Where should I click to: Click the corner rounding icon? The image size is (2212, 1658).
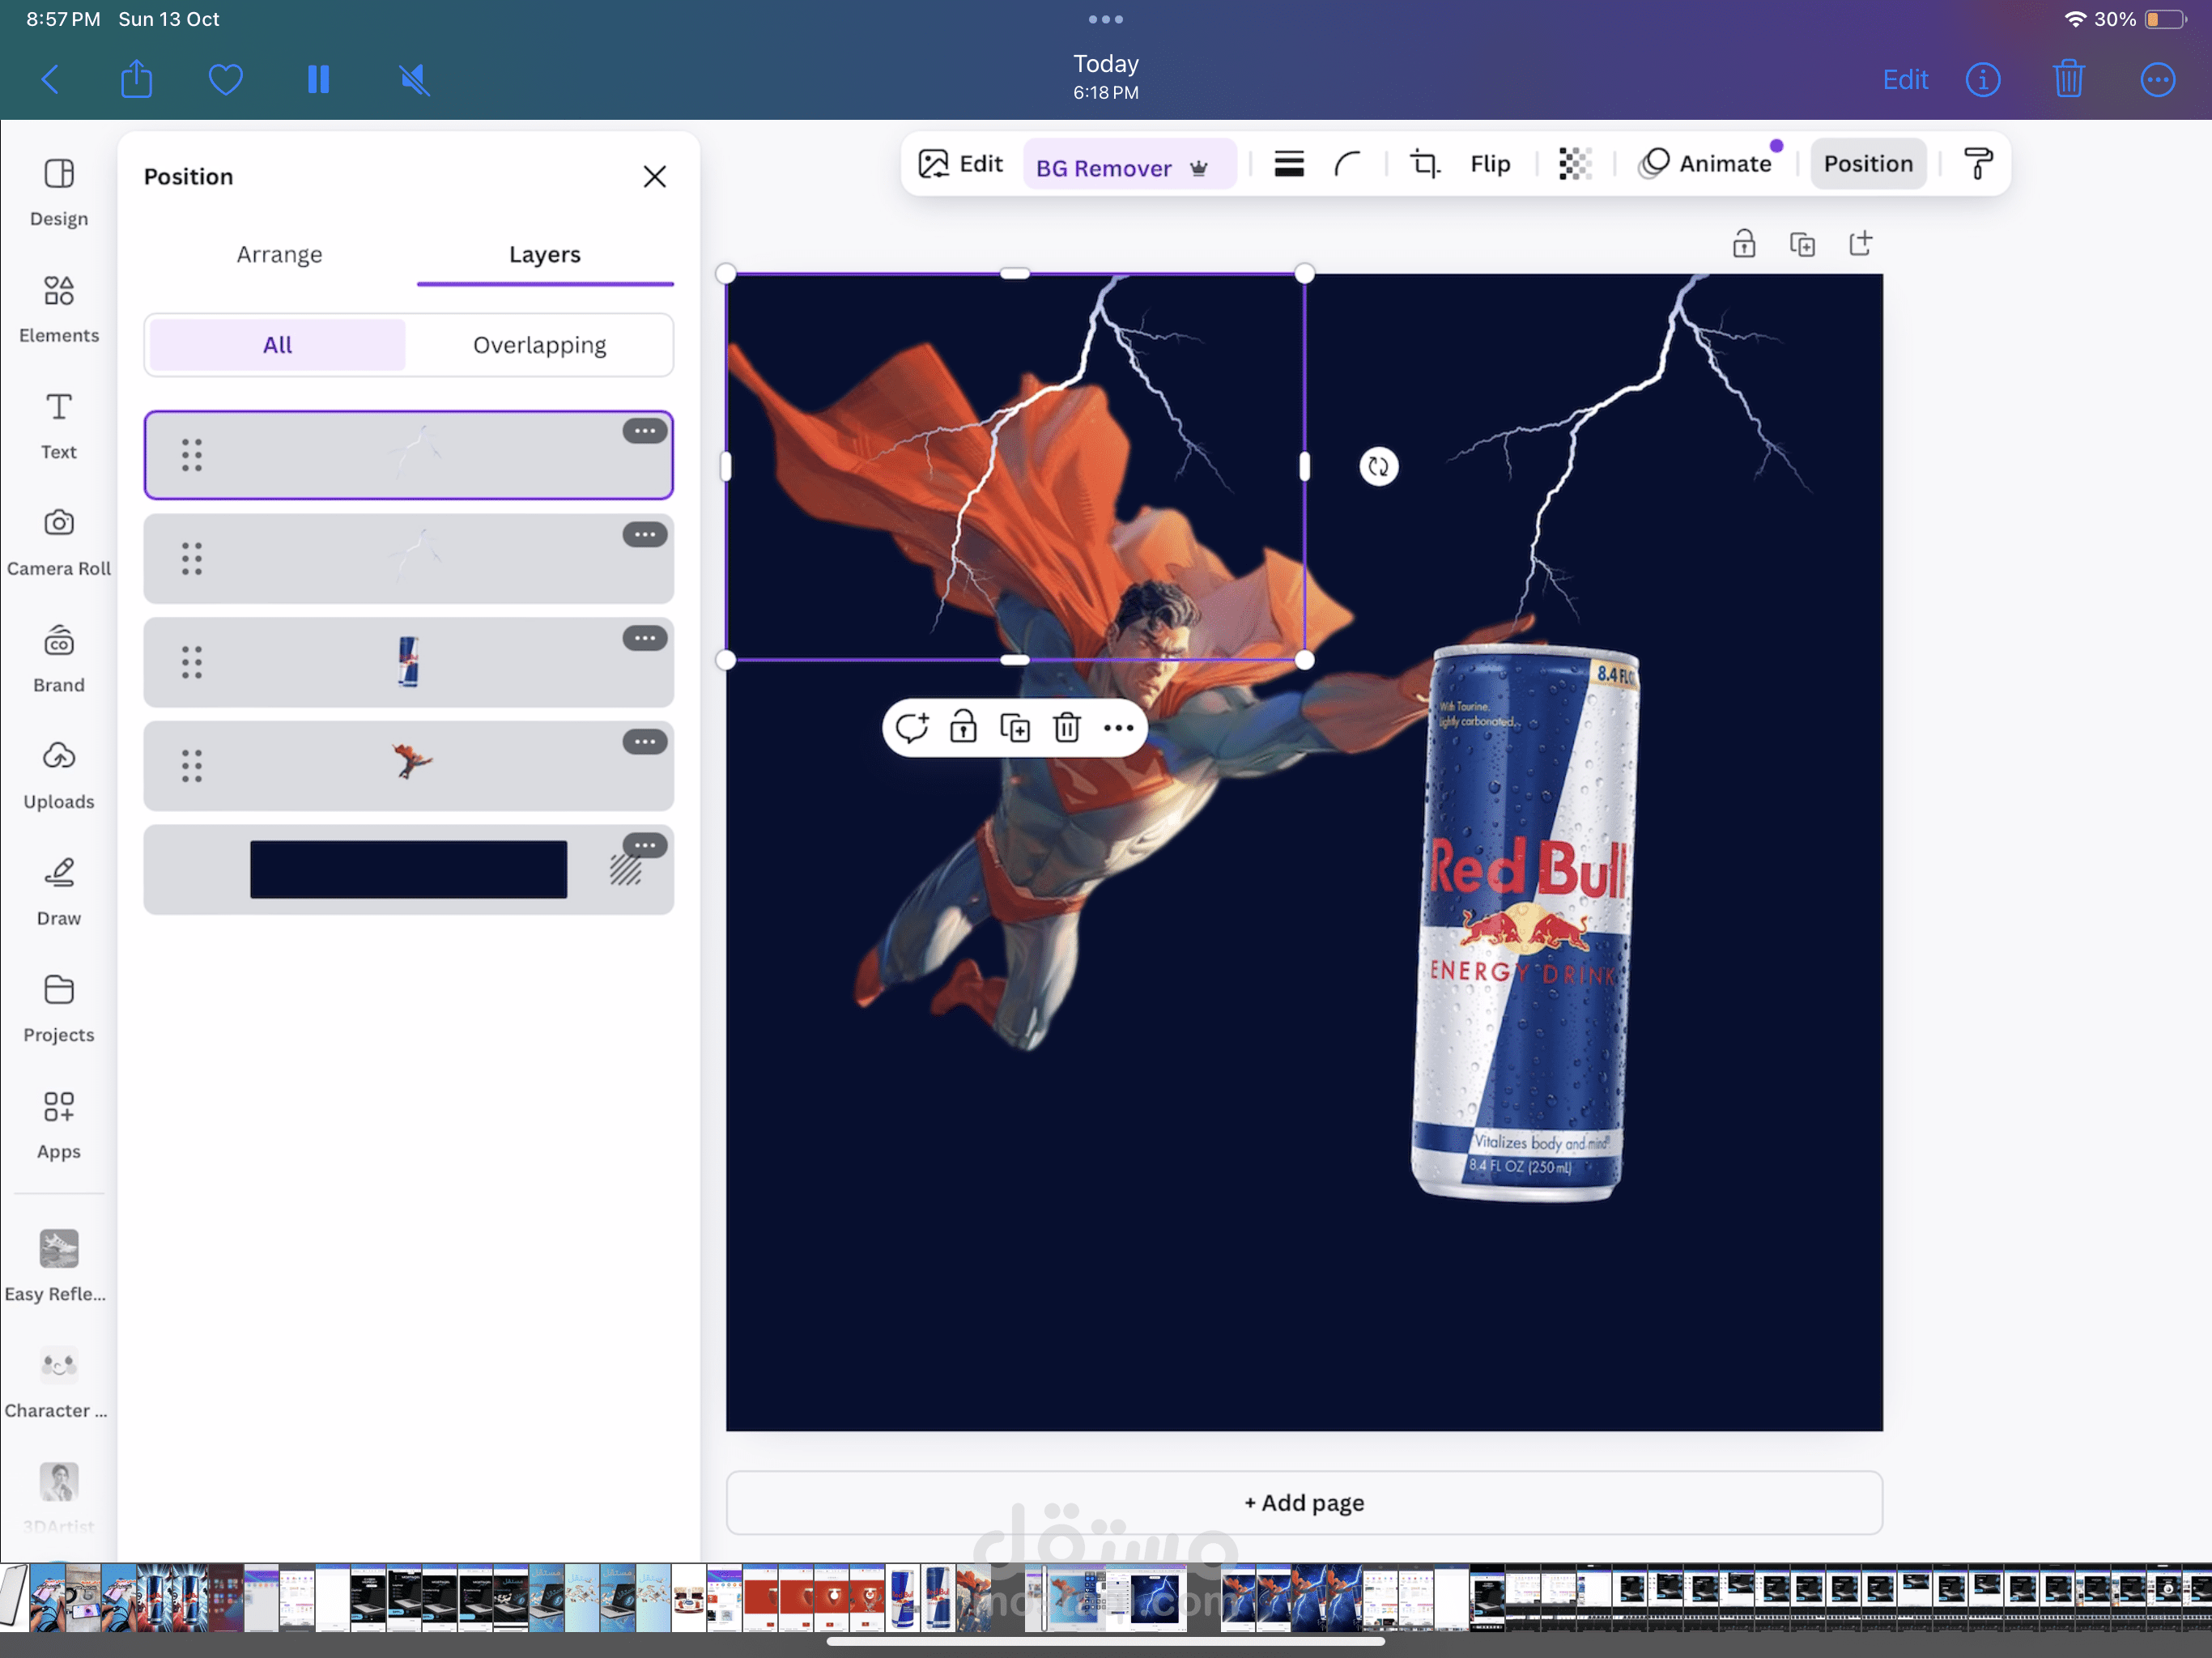pos(1348,163)
